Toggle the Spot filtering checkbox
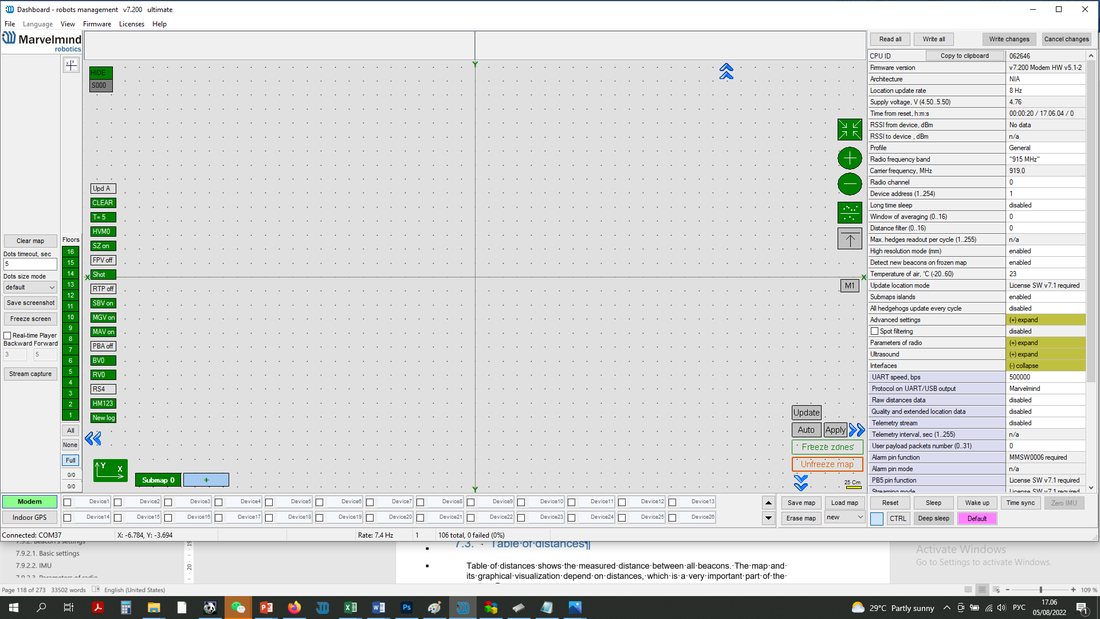The image size is (1100, 619). coord(875,331)
